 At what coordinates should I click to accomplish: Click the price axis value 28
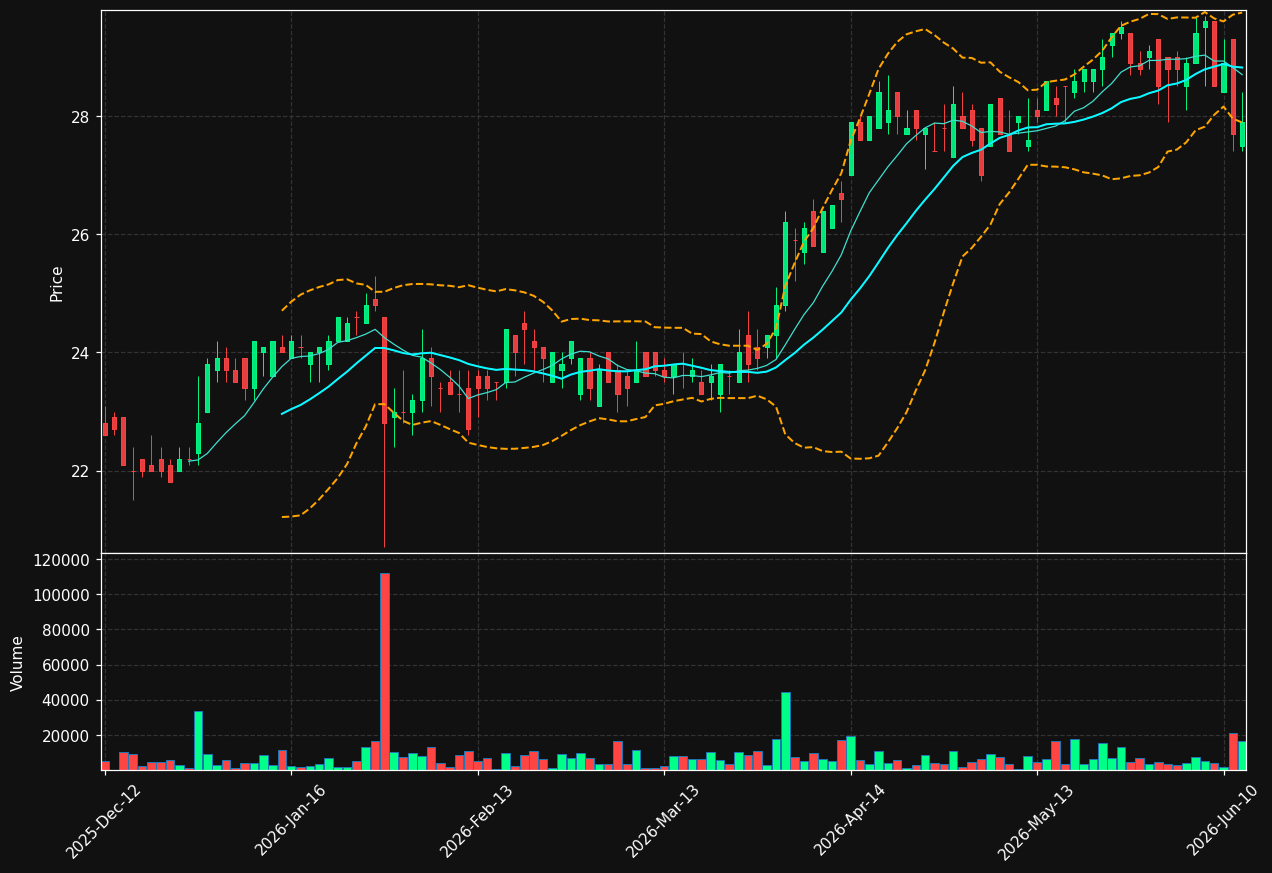pos(79,117)
